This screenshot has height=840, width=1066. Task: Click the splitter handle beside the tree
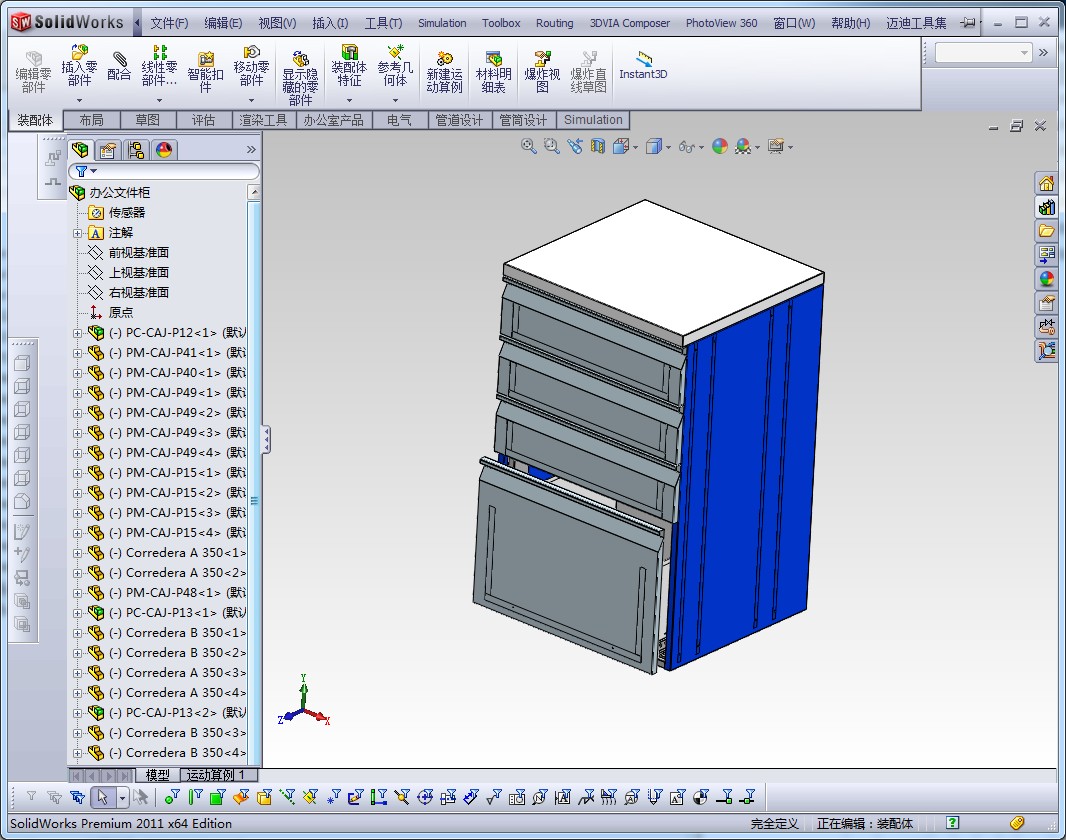(x=266, y=440)
